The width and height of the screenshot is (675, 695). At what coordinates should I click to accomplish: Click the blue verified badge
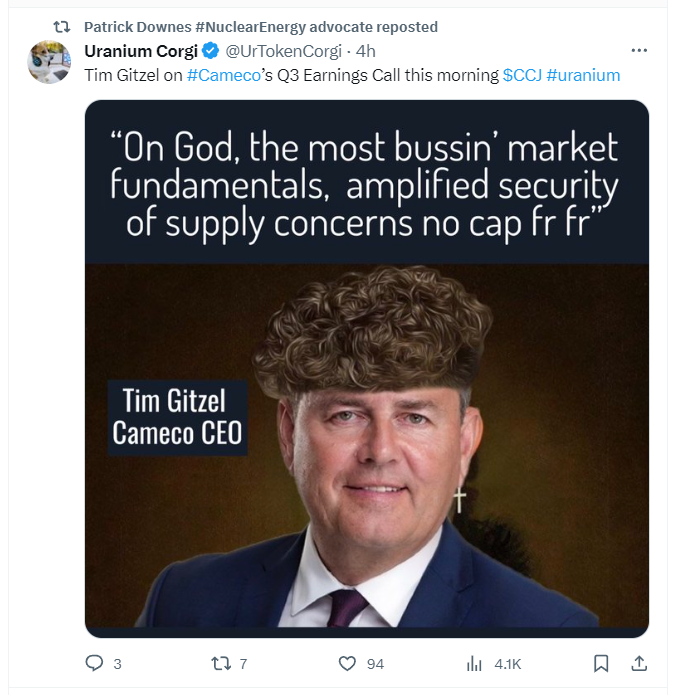click(x=211, y=51)
